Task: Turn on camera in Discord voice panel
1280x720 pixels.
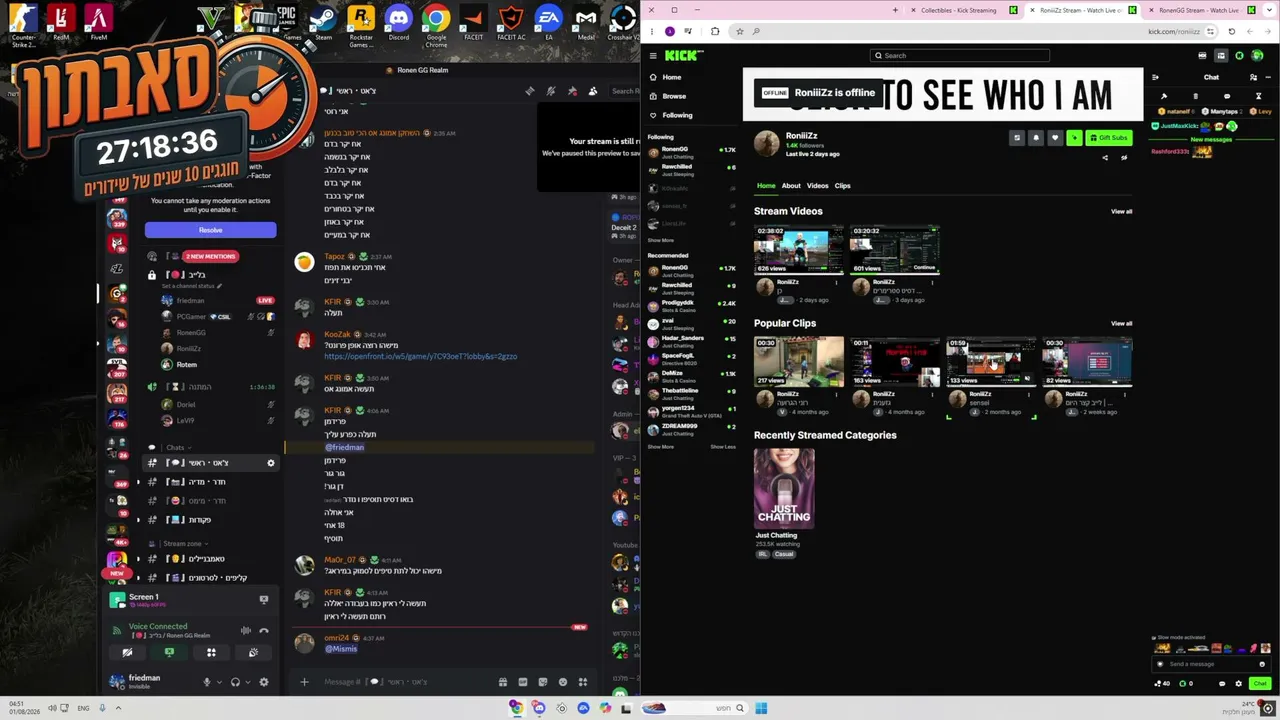Action: click(127, 653)
